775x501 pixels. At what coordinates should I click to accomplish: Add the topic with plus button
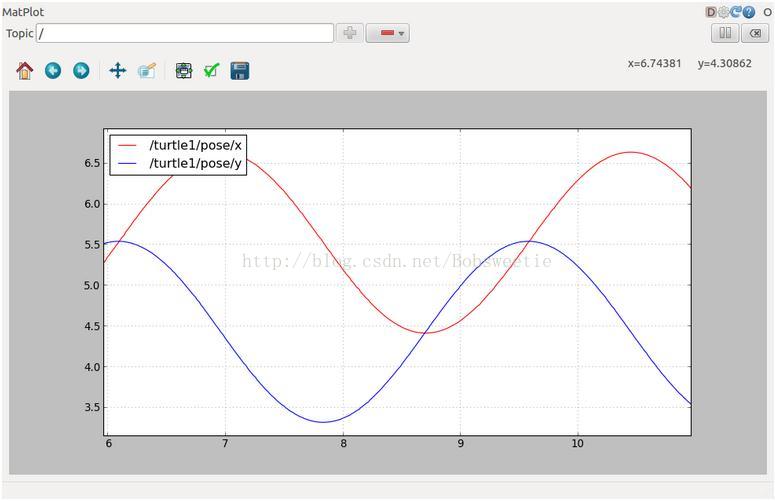pos(350,33)
